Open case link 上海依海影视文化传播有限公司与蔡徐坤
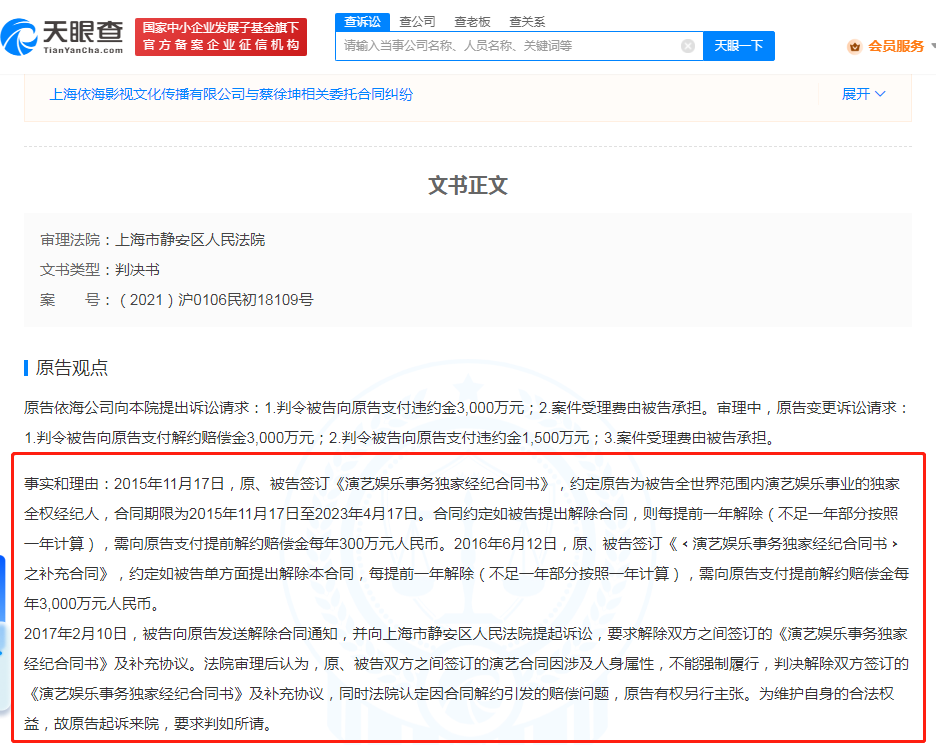Viewport: 936px width, 745px height. tap(231, 94)
